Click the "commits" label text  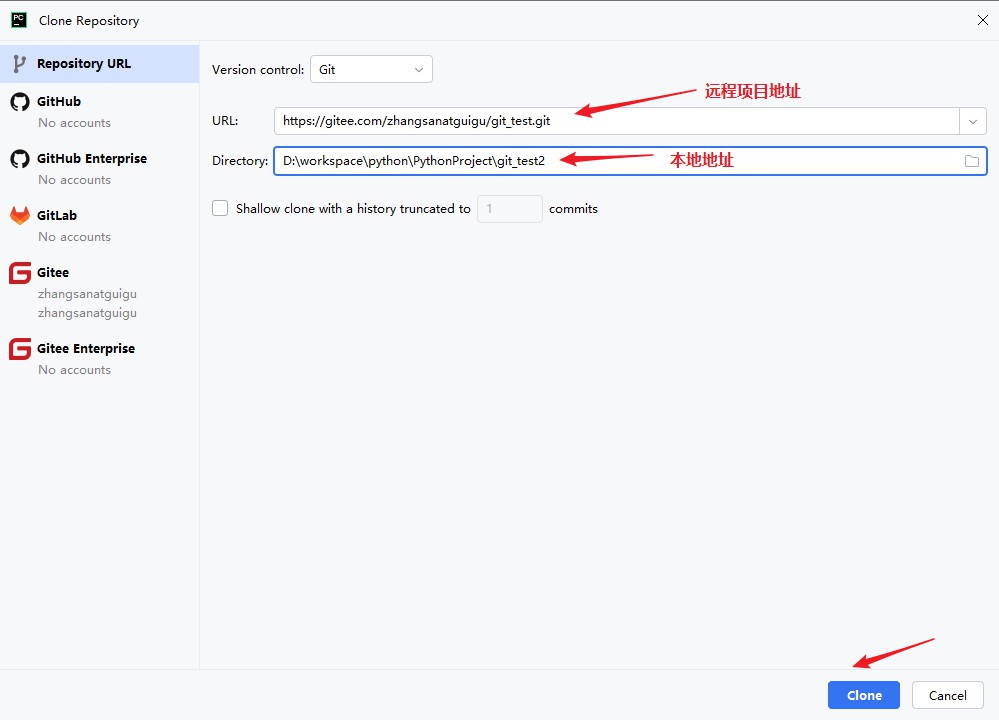point(573,209)
